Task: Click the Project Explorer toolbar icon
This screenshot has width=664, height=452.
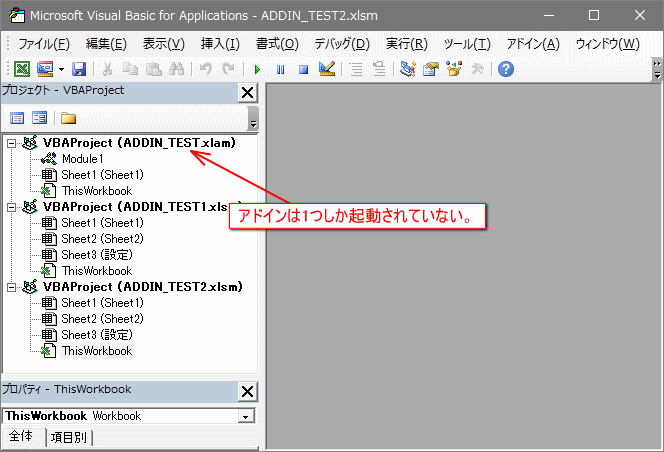Action: tap(407, 69)
